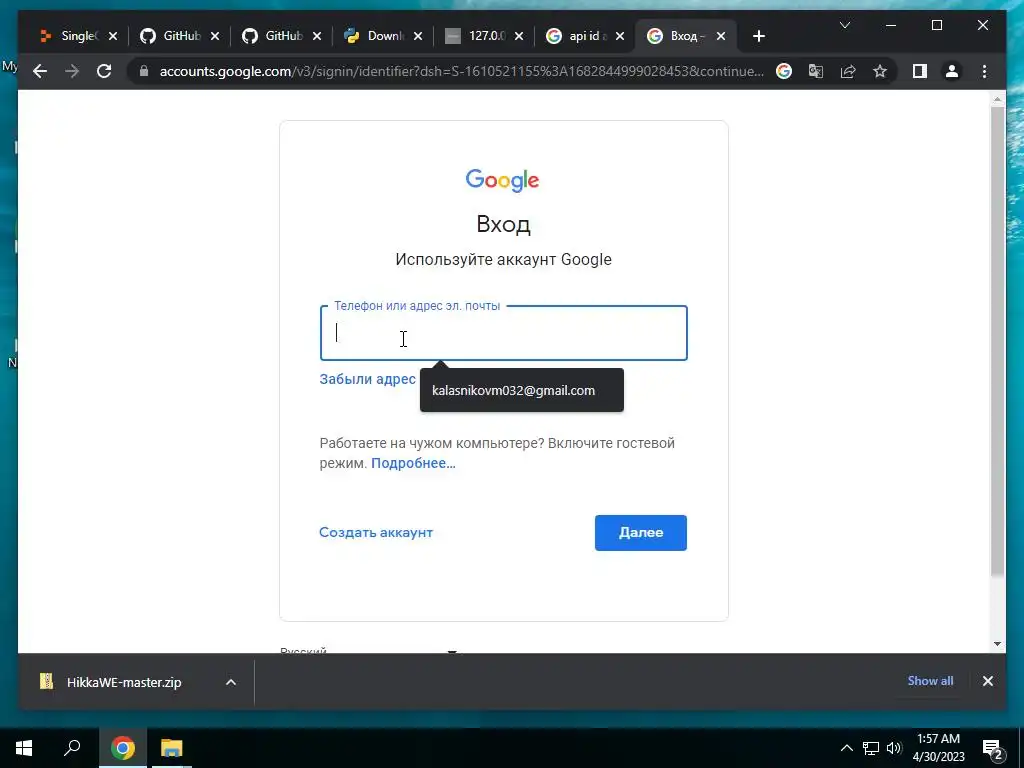
Task: Click the Далее button
Action: click(x=641, y=532)
